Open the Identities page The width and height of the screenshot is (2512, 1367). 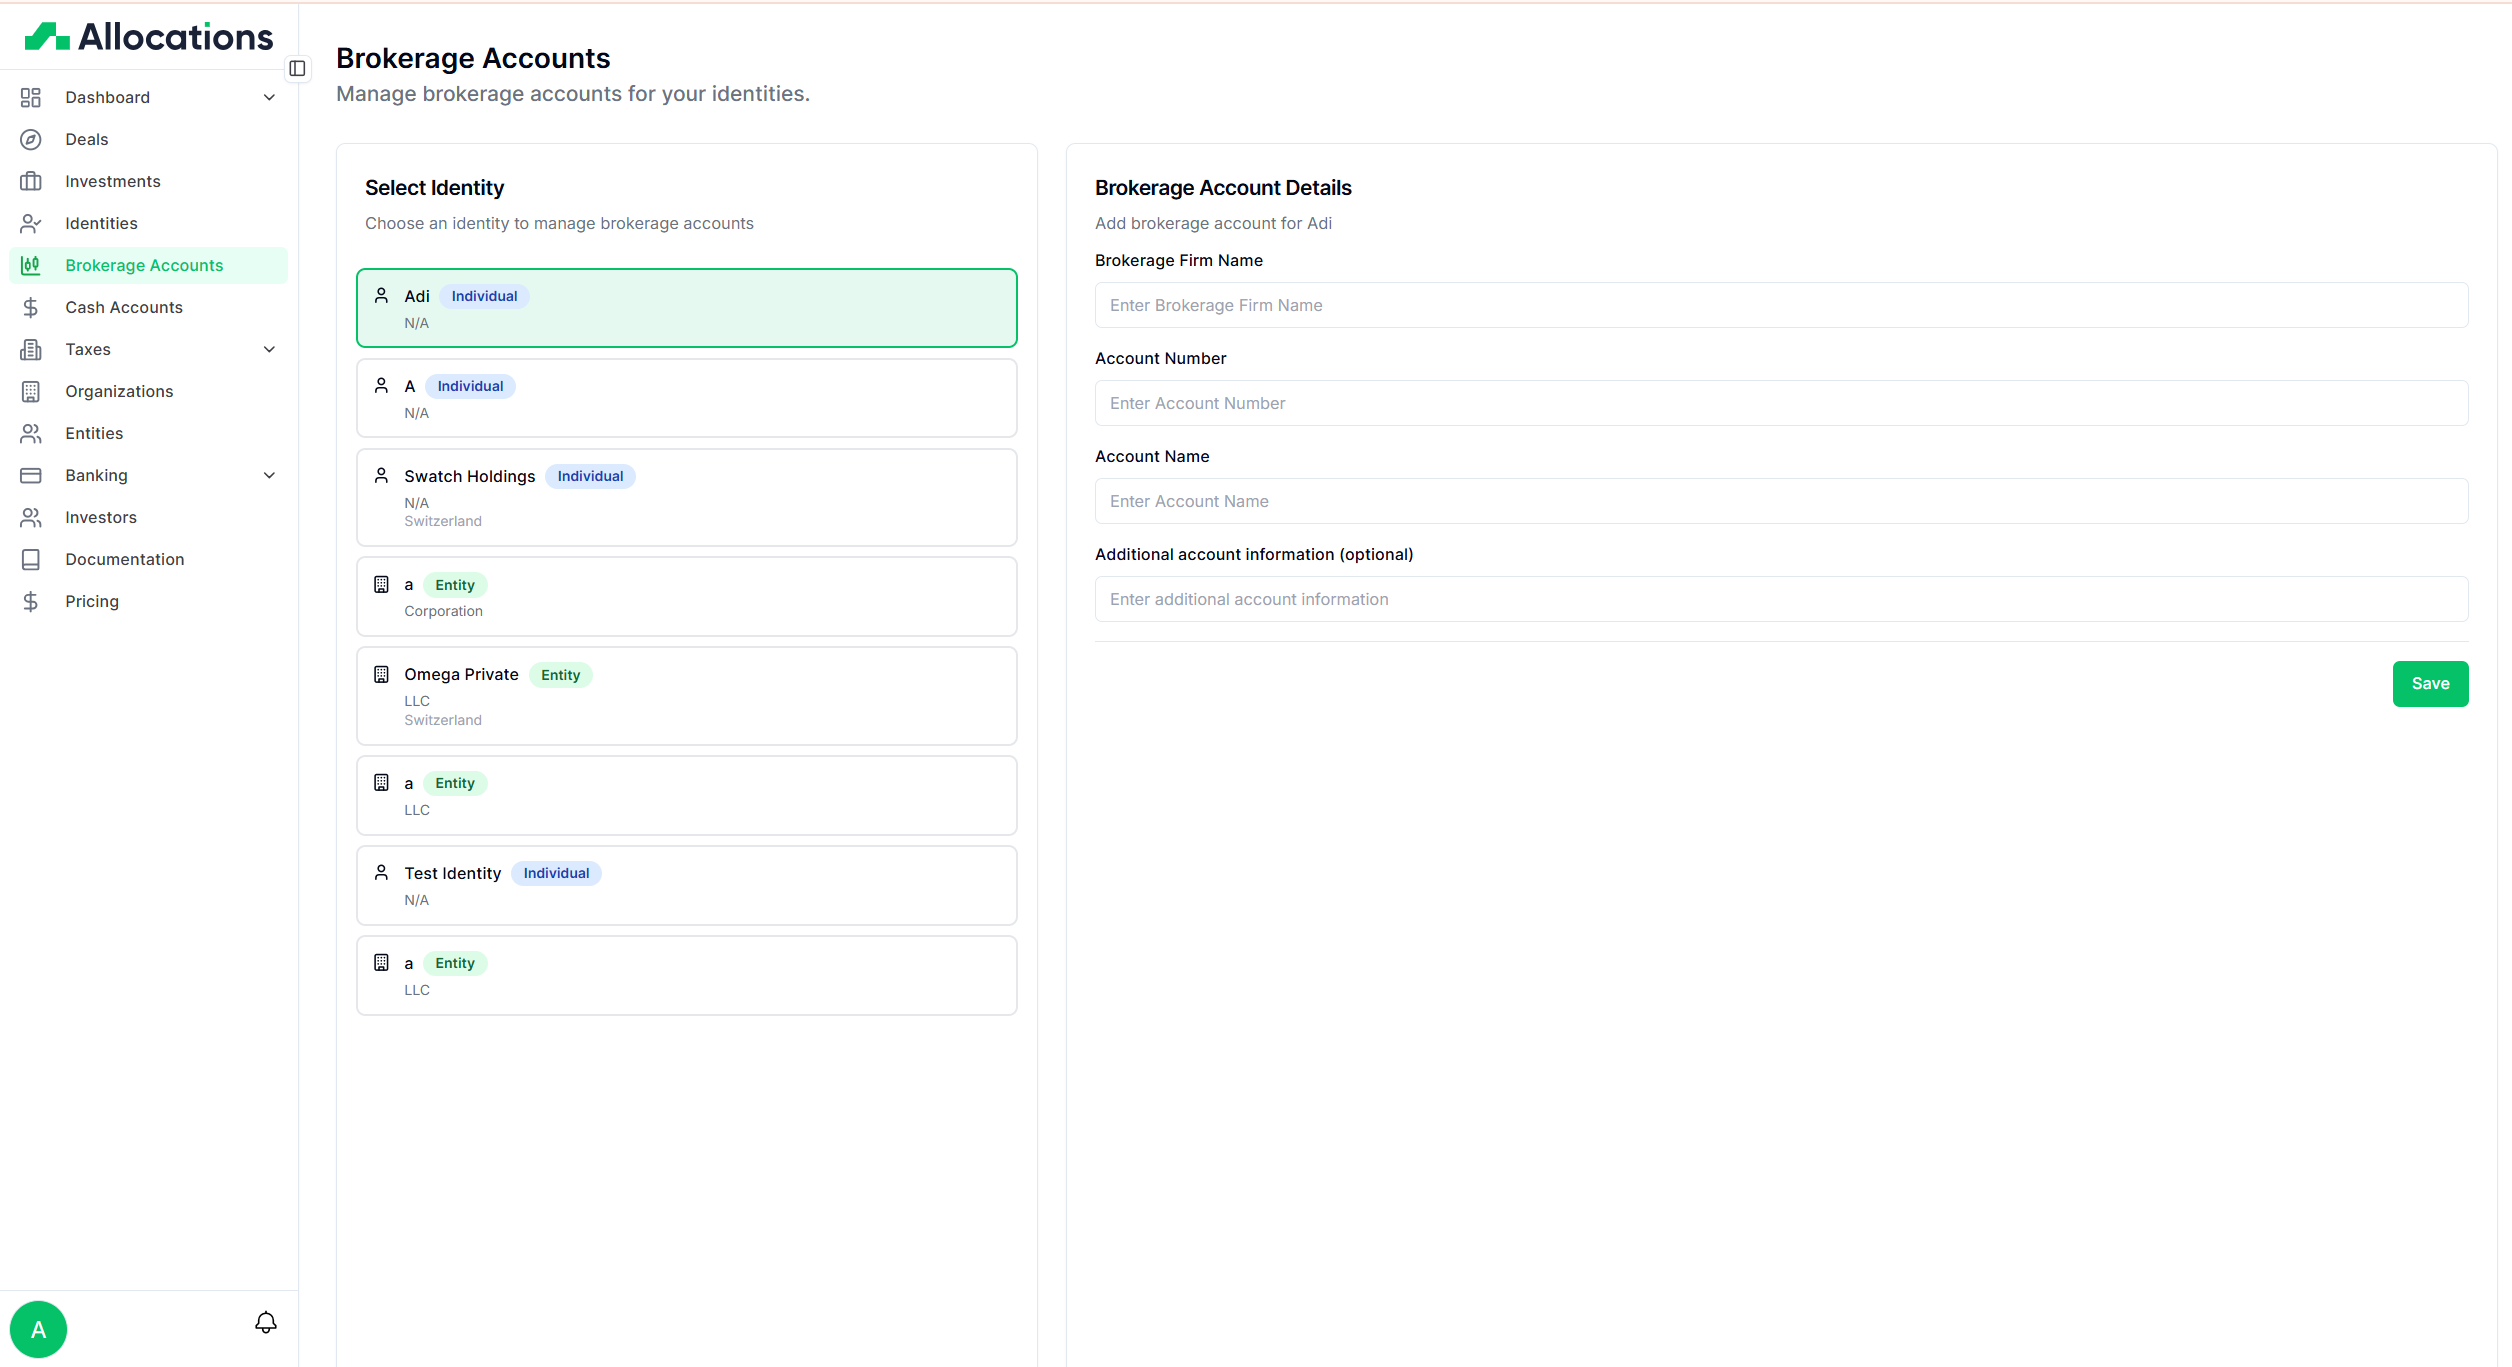pos(101,223)
